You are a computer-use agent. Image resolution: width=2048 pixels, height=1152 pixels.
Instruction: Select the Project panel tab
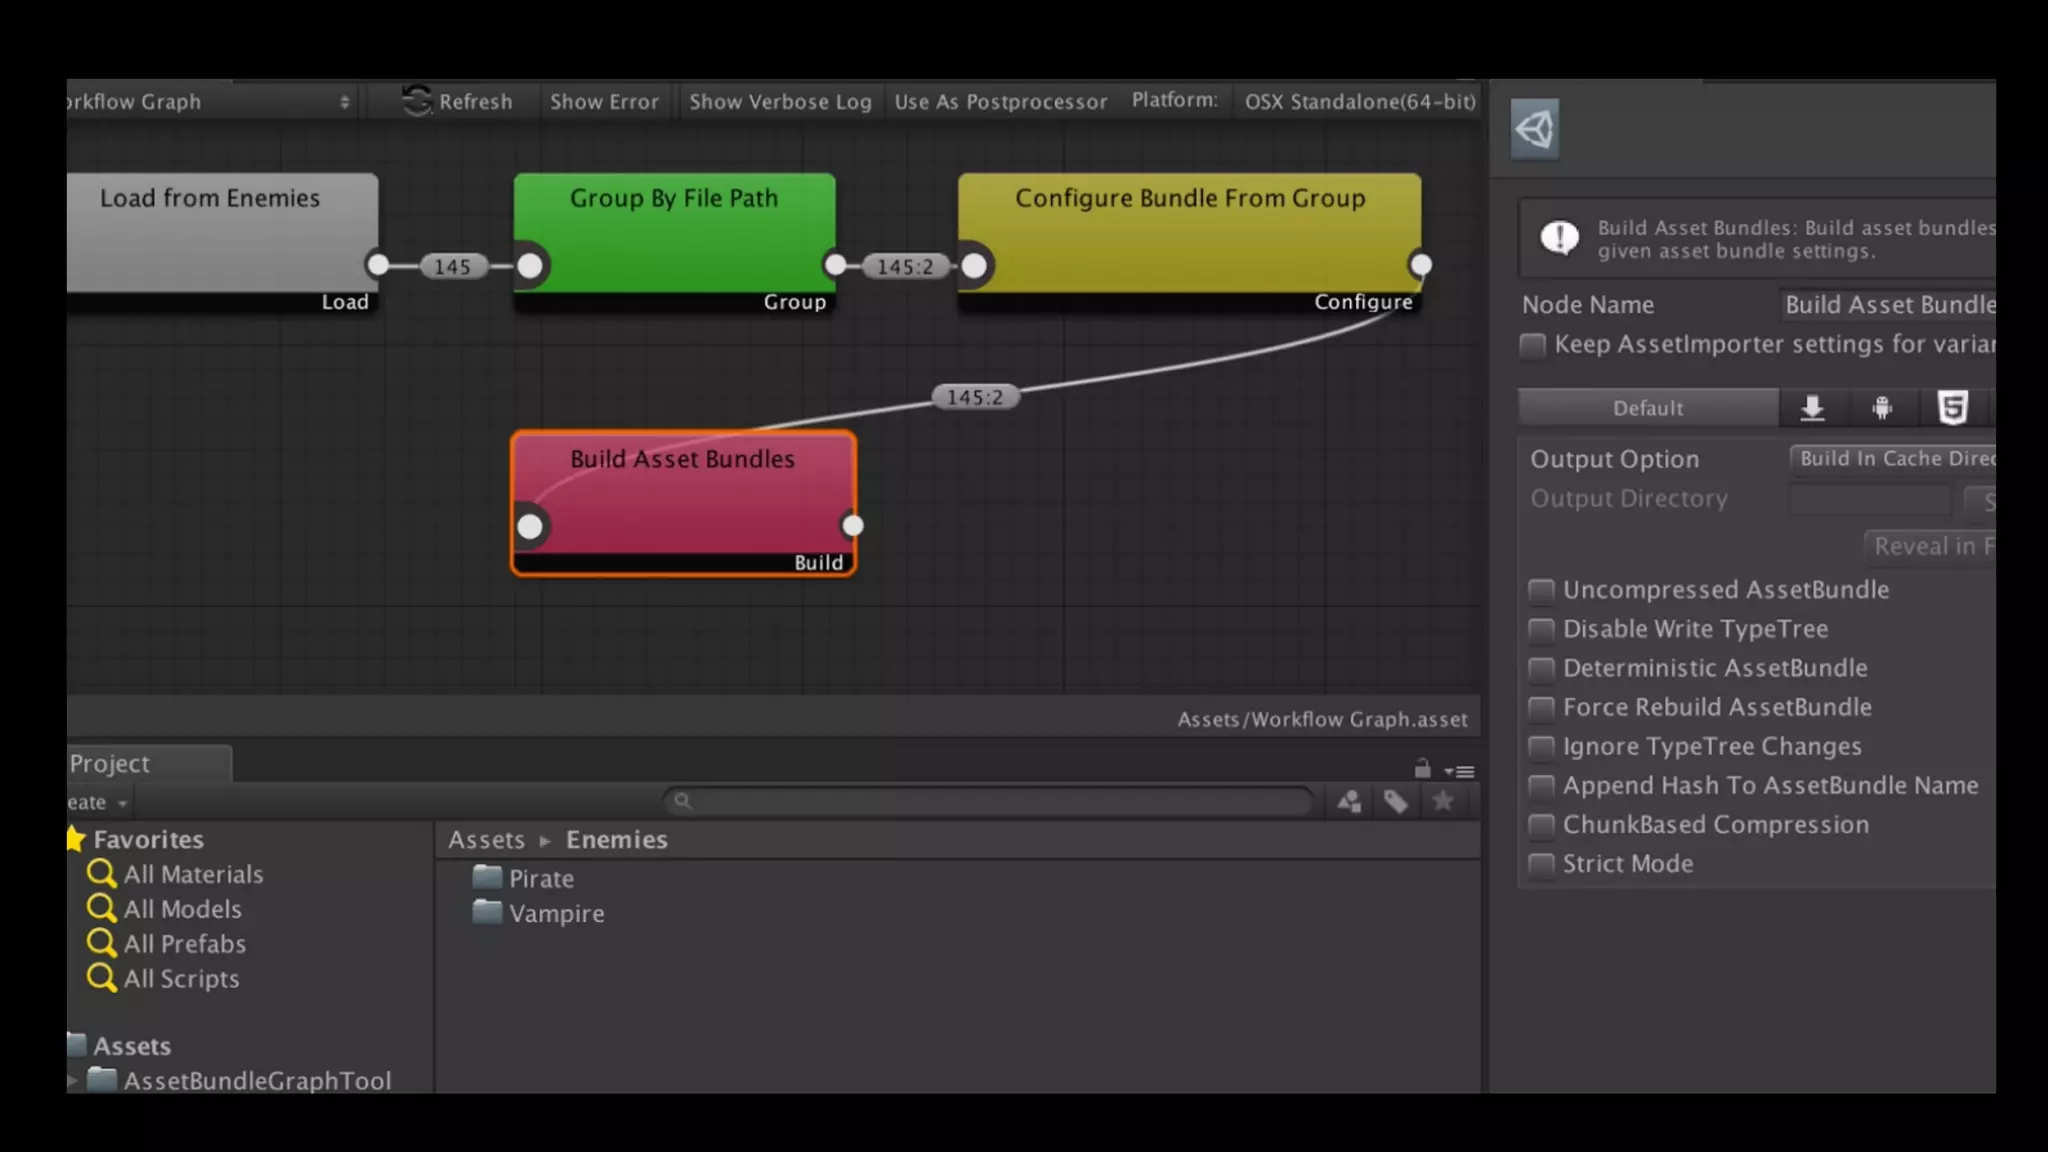(110, 764)
